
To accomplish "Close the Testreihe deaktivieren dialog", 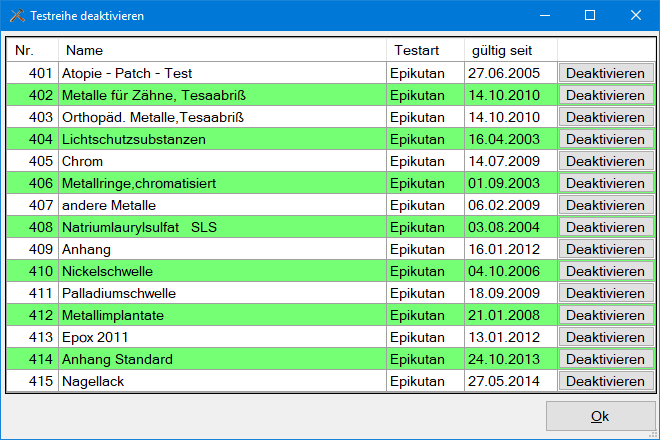I will [x=636, y=16].
